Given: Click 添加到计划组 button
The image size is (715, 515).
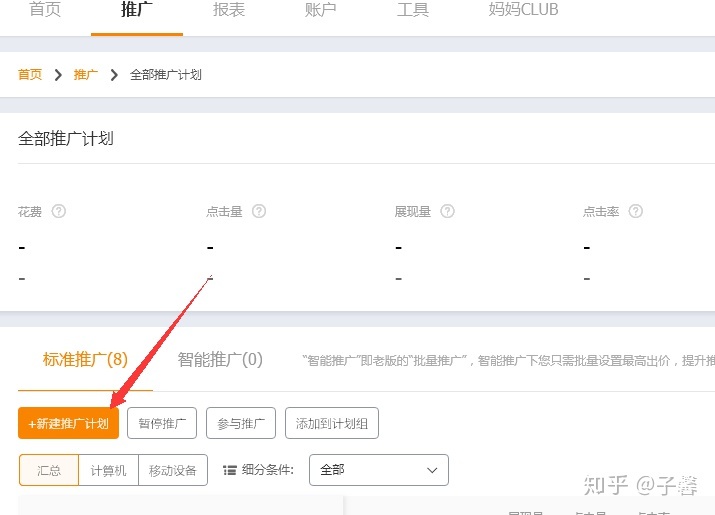Looking at the screenshot, I should click(x=332, y=423).
